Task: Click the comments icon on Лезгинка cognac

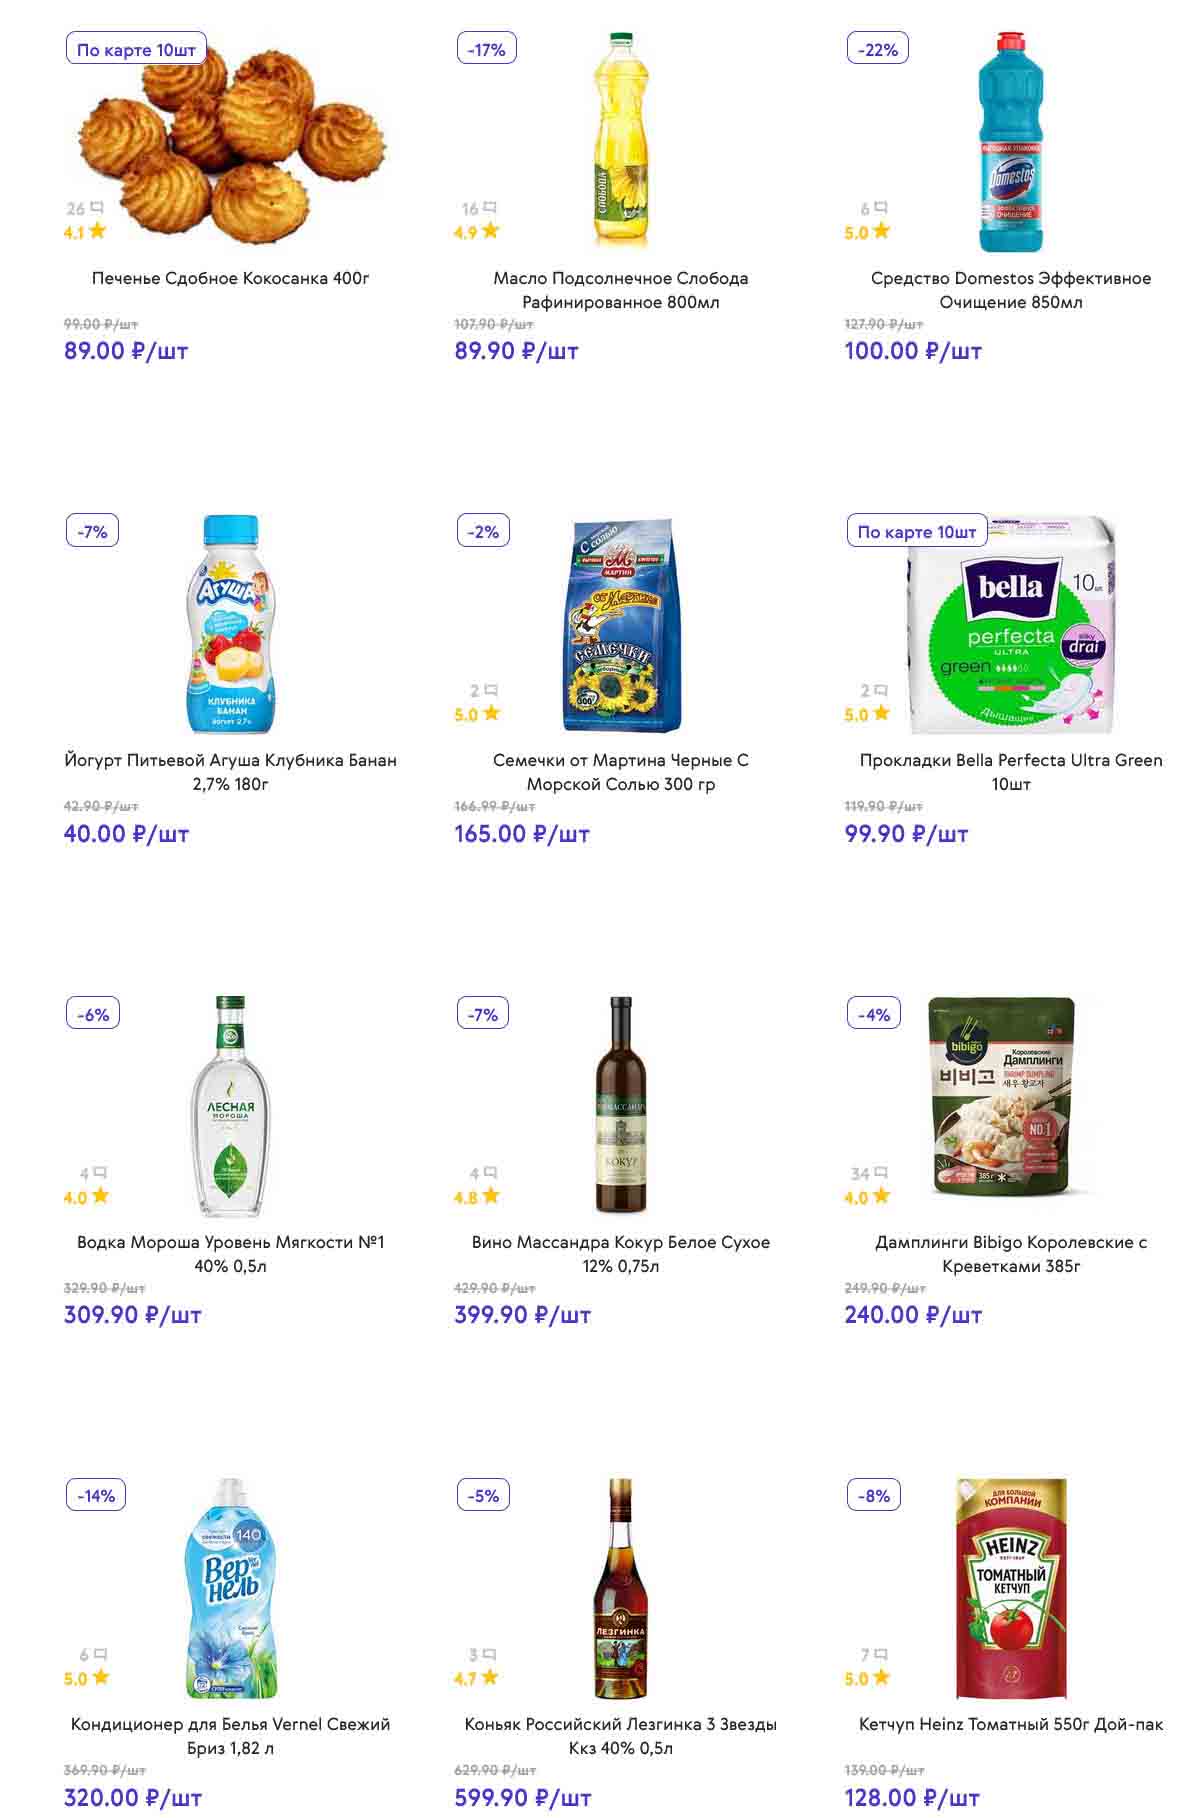Action: tap(490, 1655)
